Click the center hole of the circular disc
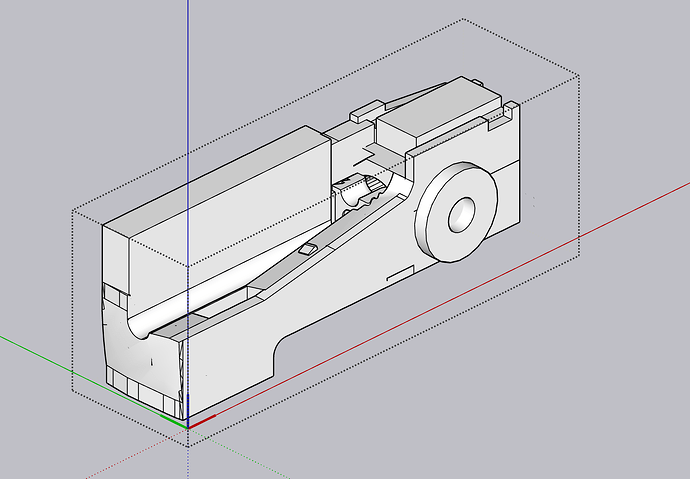 pyautogui.click(x=462, y=215)
